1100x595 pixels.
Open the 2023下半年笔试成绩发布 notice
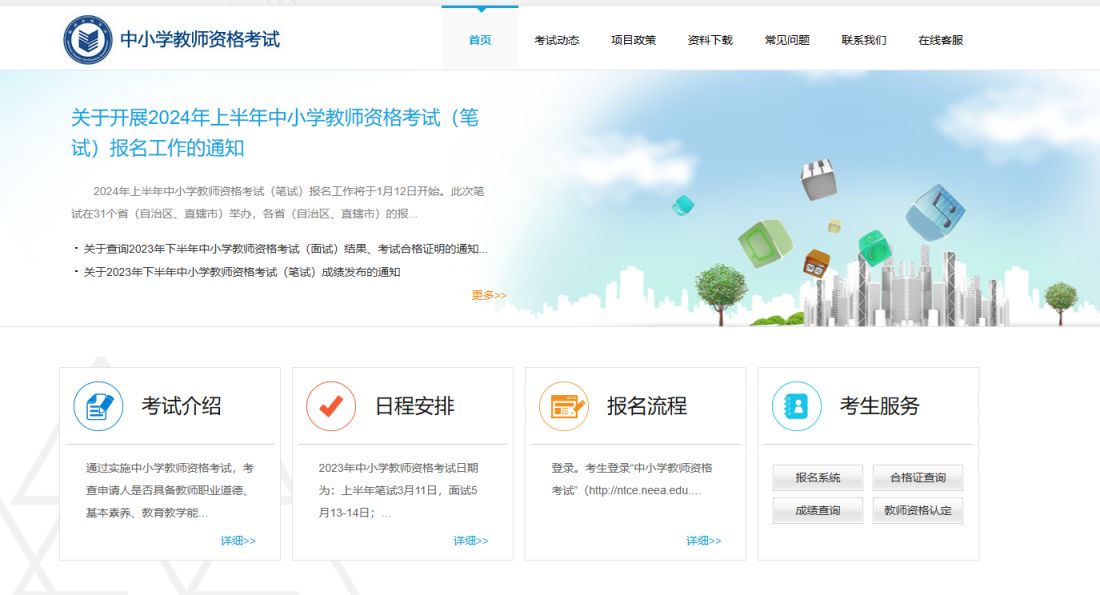241,272
